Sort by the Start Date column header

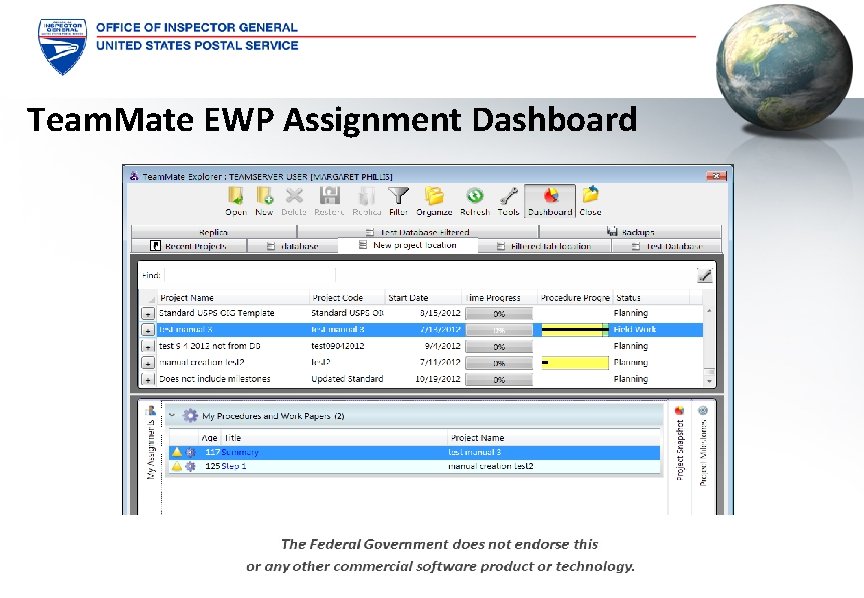tap(423, 298)
